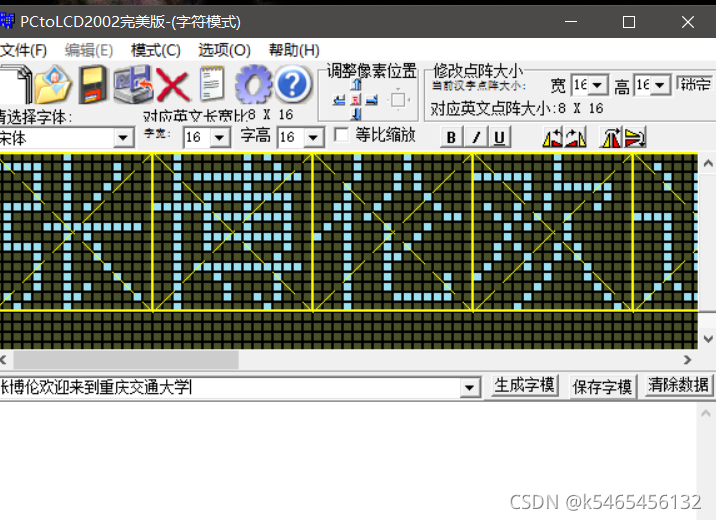
Task: Open the notepad document icon
Action: 212,84
